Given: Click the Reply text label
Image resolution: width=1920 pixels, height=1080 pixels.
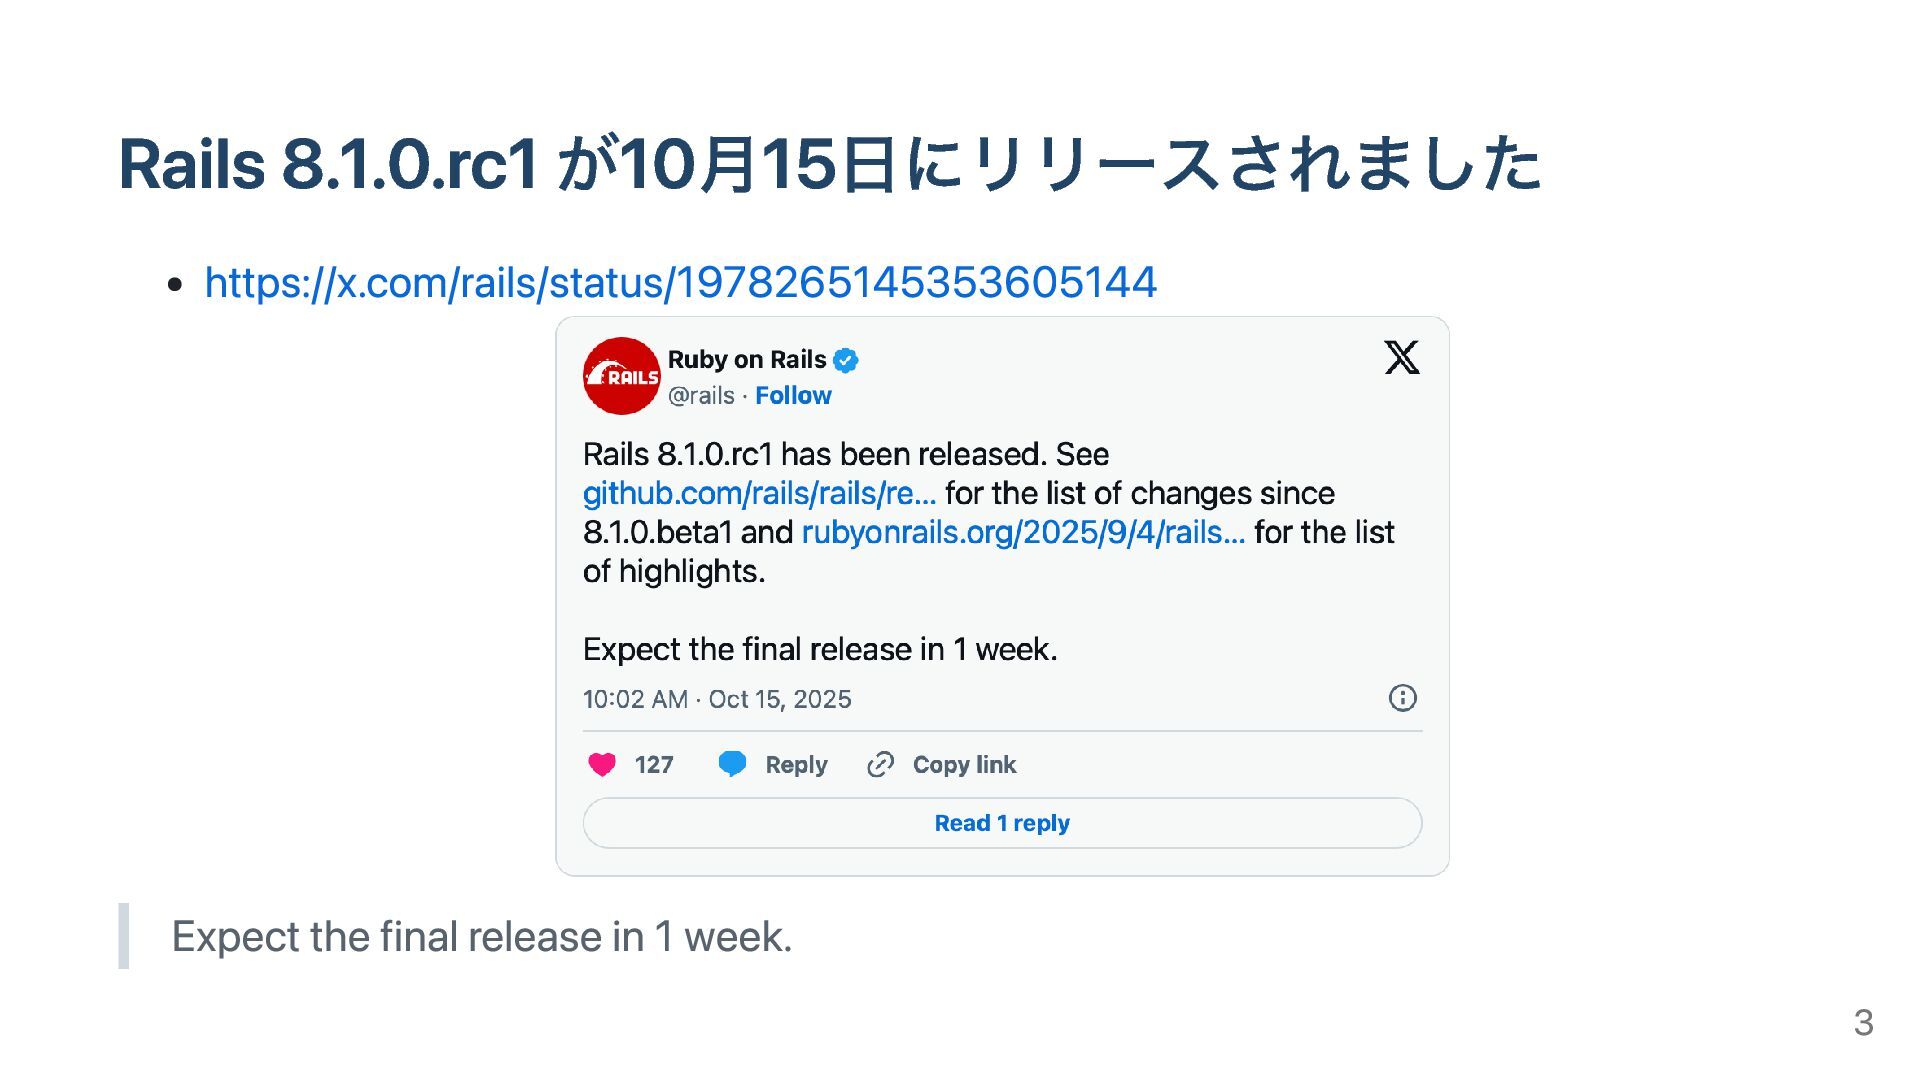Looking at the screenshot, I should tap(796, 765).
